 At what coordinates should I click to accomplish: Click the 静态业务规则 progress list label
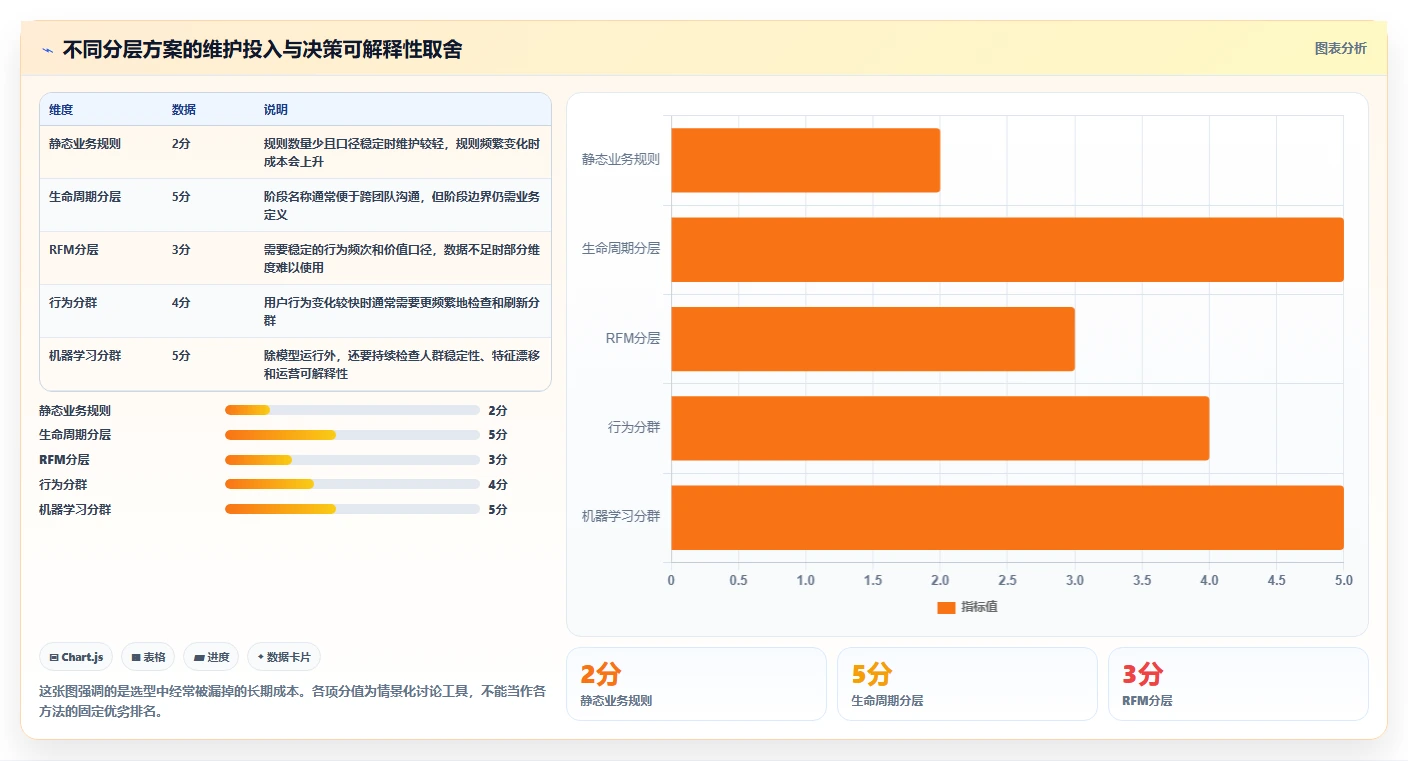pyautogui.click(x=75, y=411)
